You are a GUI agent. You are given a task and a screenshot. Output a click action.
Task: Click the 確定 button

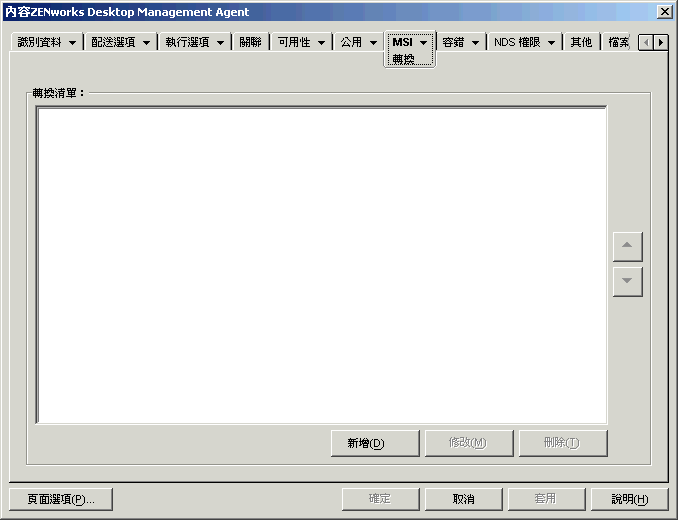[x=381, y=499]
